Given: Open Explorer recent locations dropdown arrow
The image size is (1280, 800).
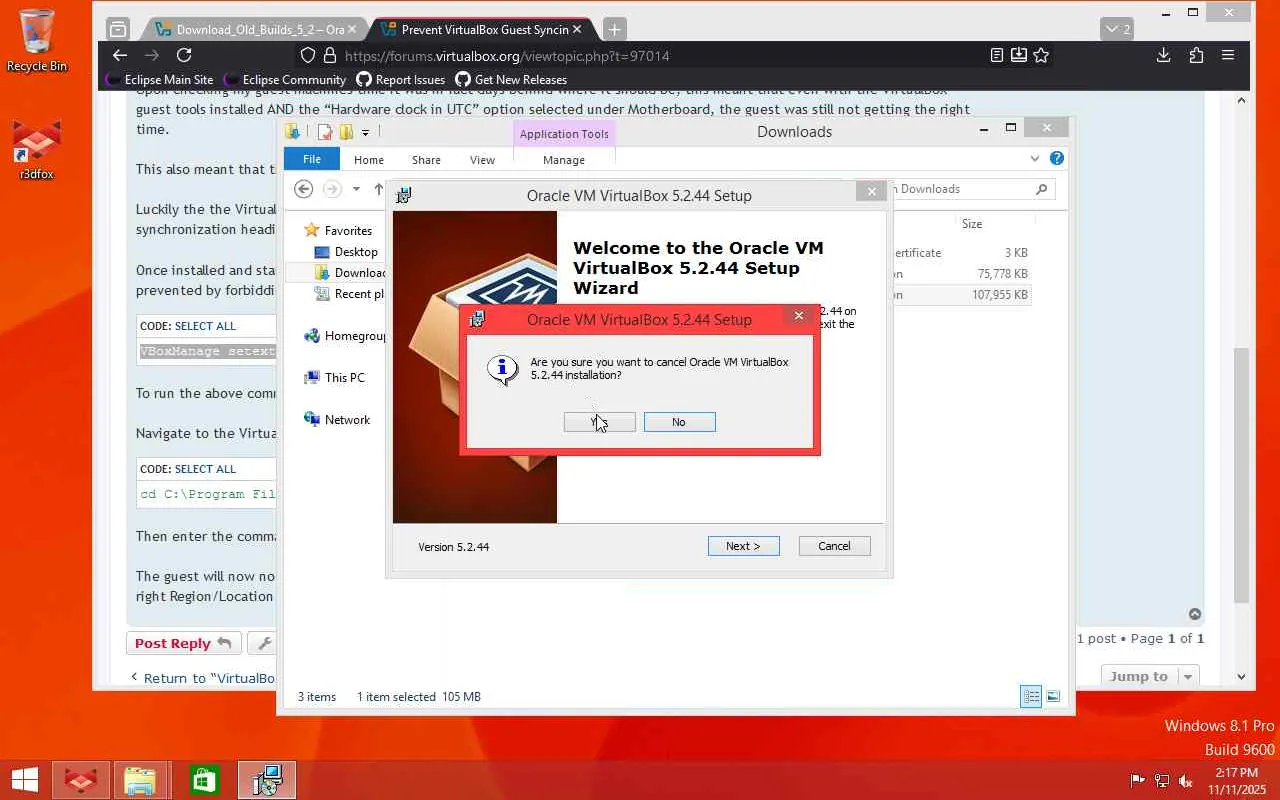Looking at the screenshot, I should click(x=356, y=189).
